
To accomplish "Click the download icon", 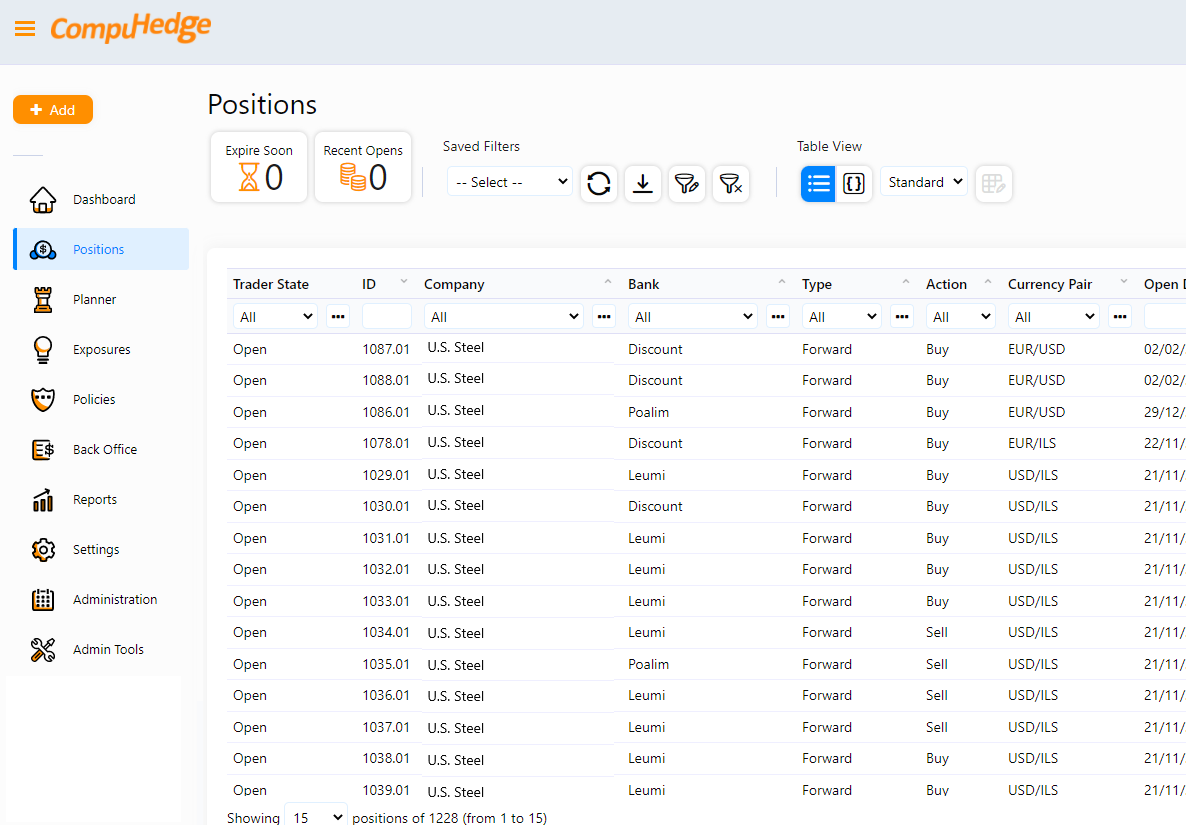I will [643, 184].
